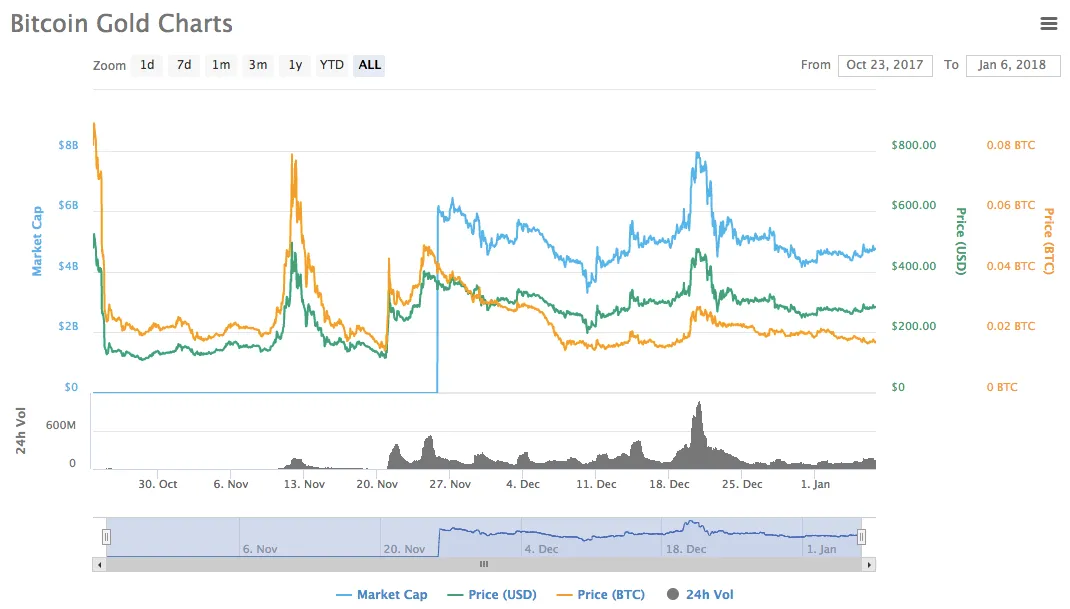Set zoom to 1y
1070x609 pixels.
pyautogui.click(x=295, y=65)
